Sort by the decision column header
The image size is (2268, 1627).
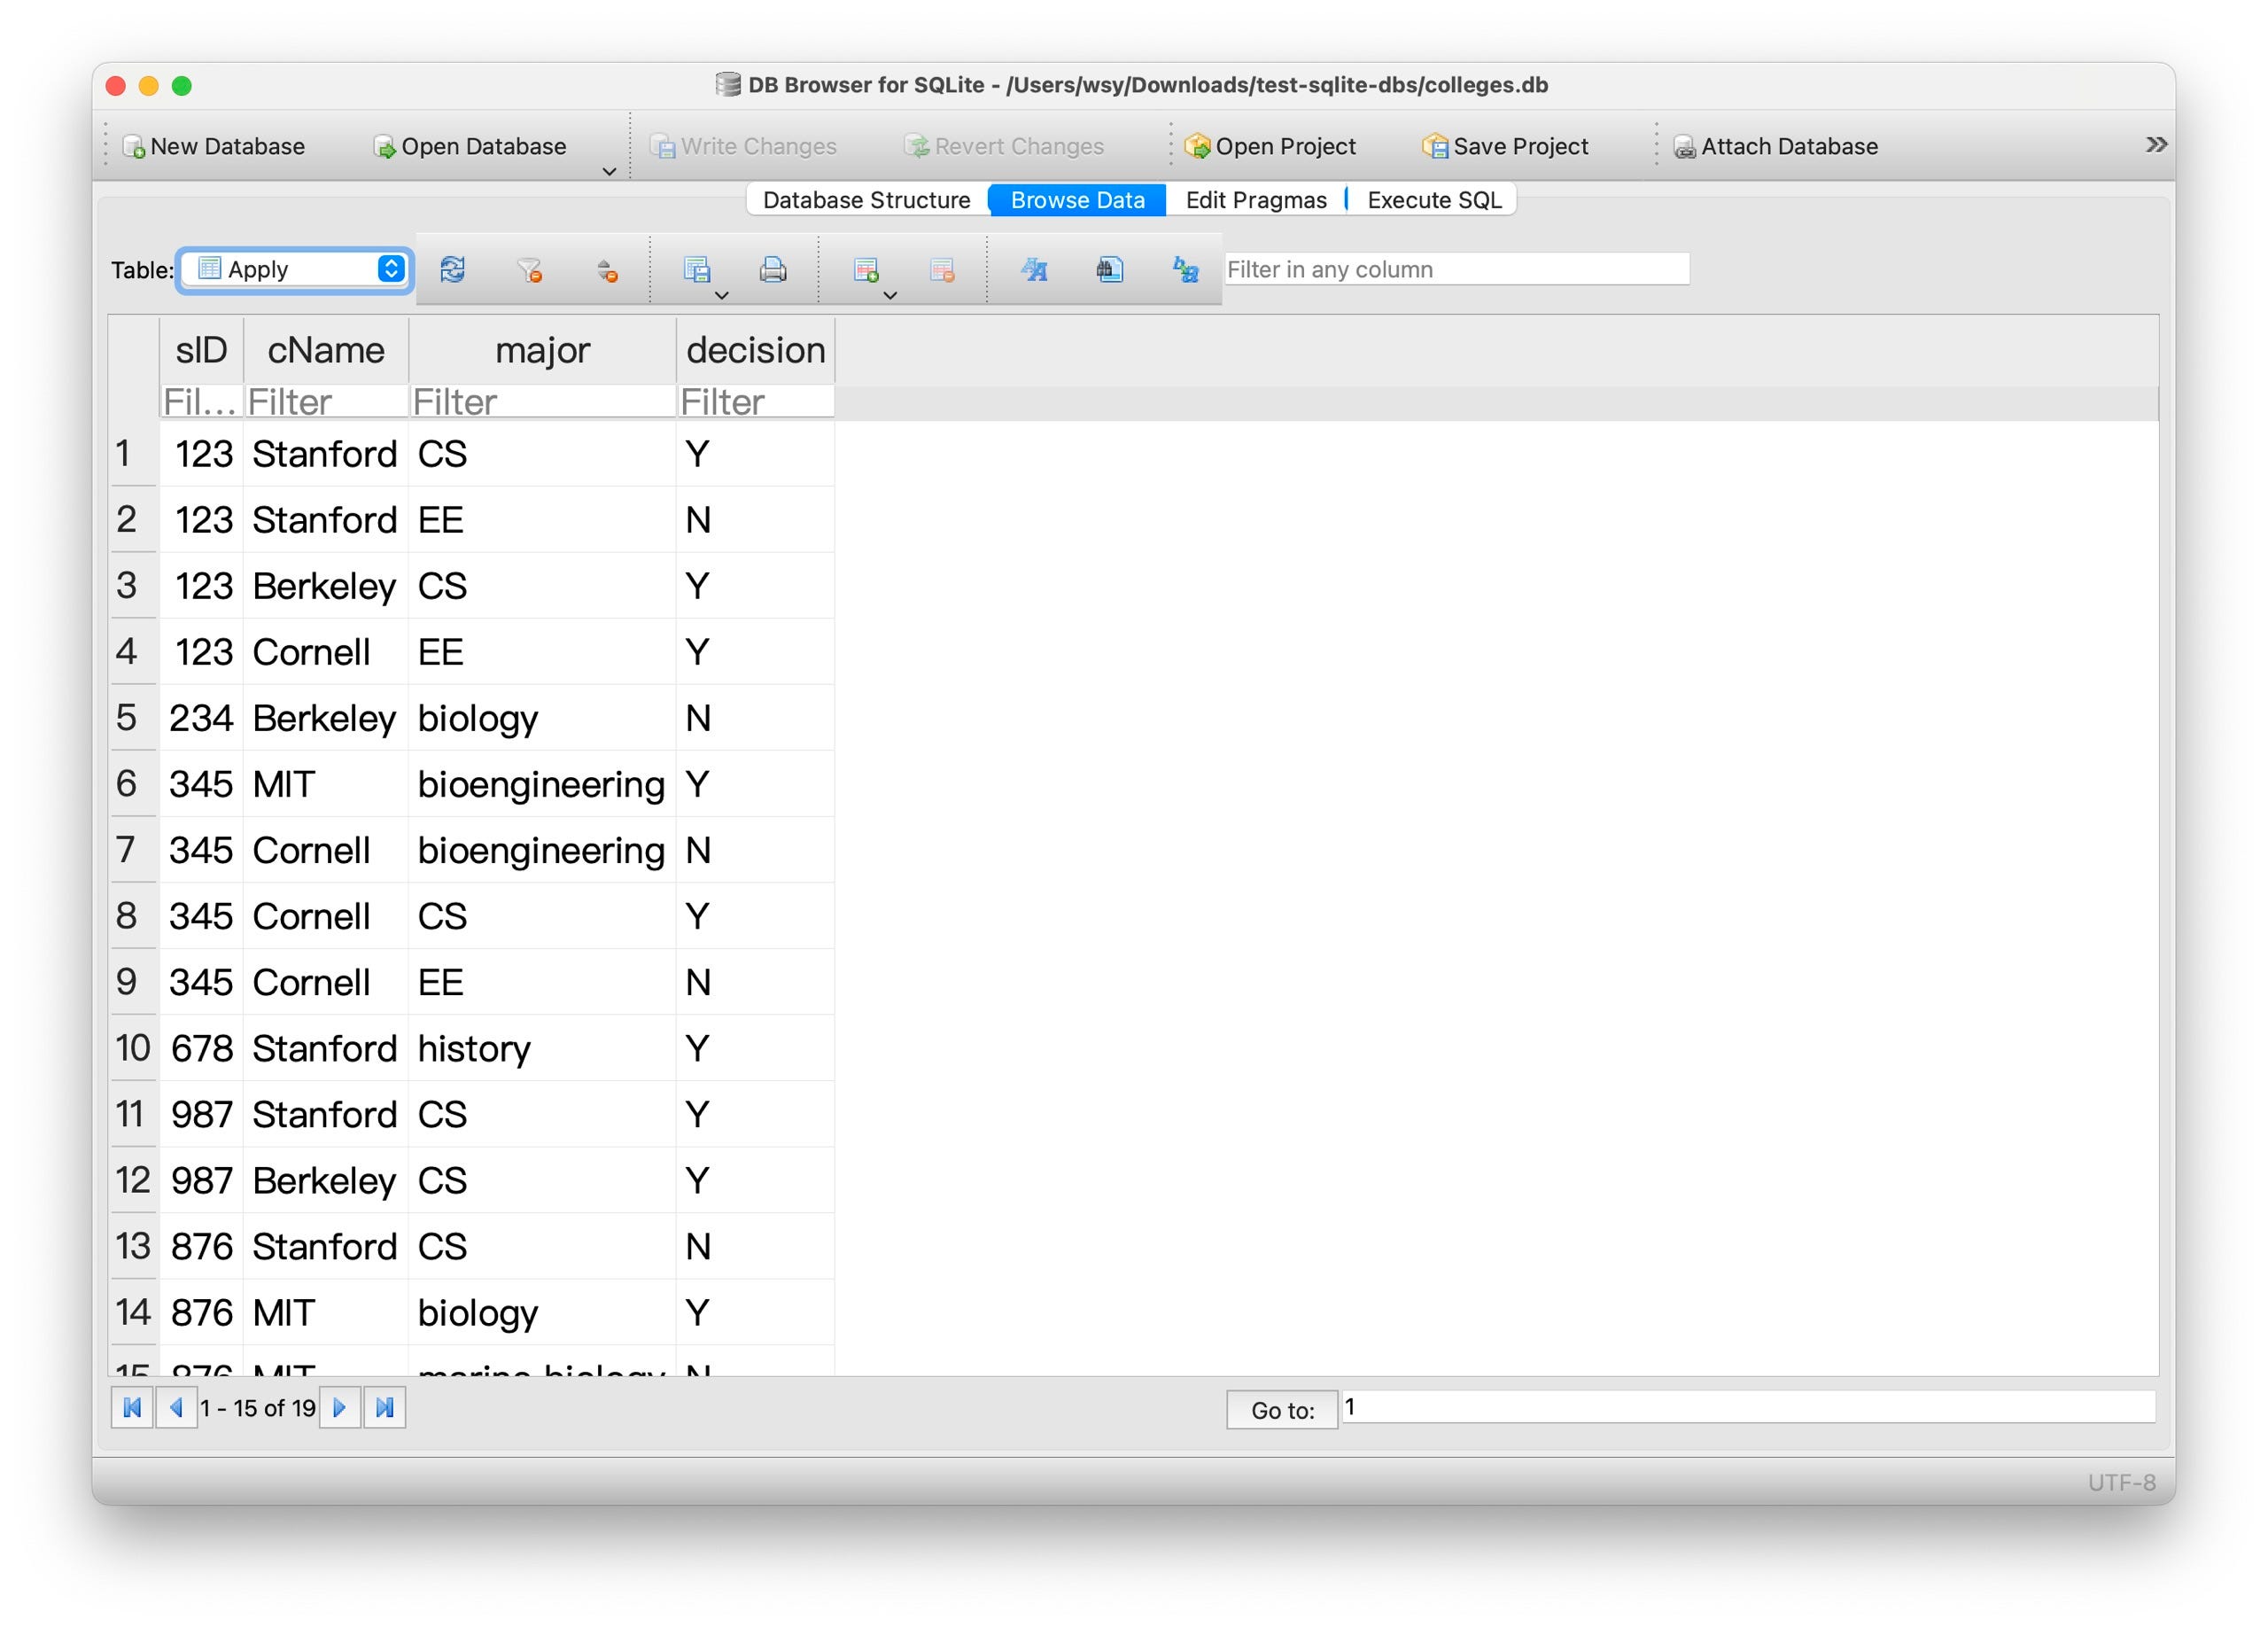756,351
